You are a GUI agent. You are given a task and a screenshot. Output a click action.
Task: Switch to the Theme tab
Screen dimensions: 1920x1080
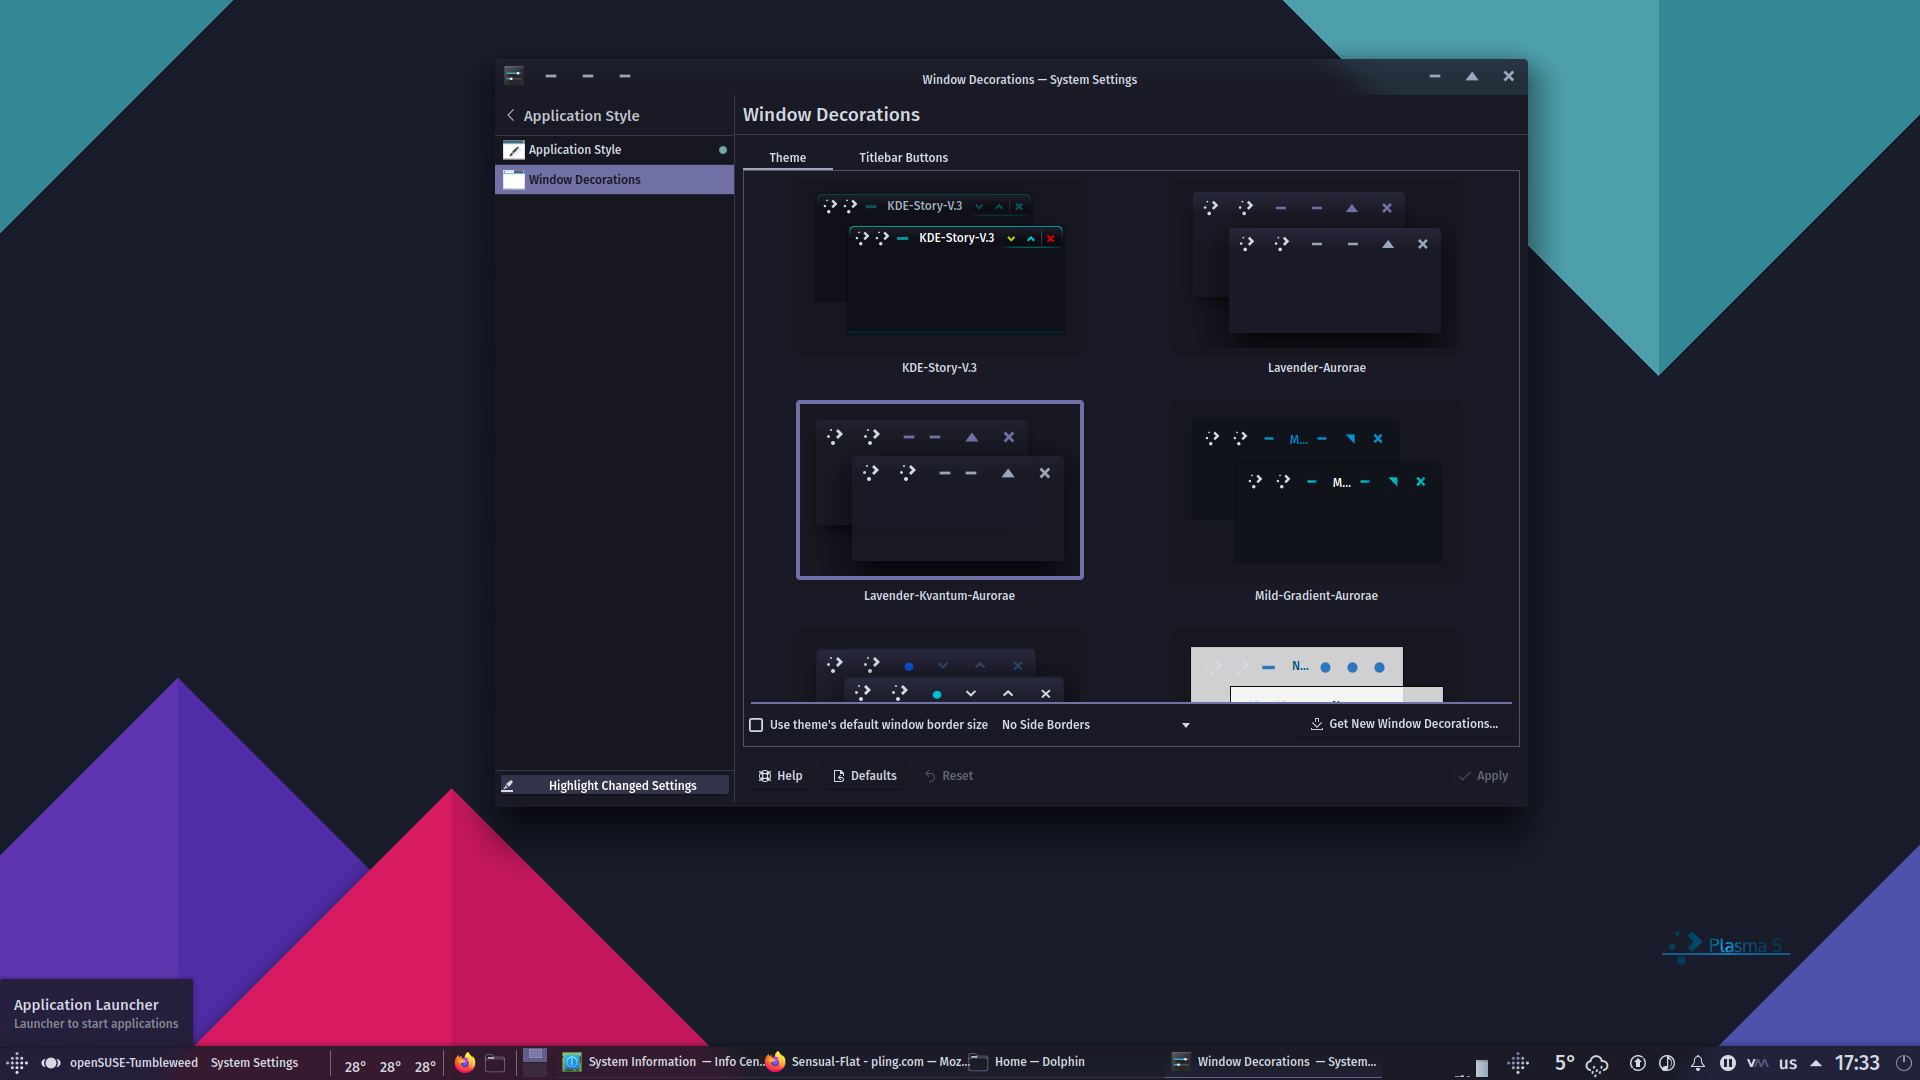[788, 158]
